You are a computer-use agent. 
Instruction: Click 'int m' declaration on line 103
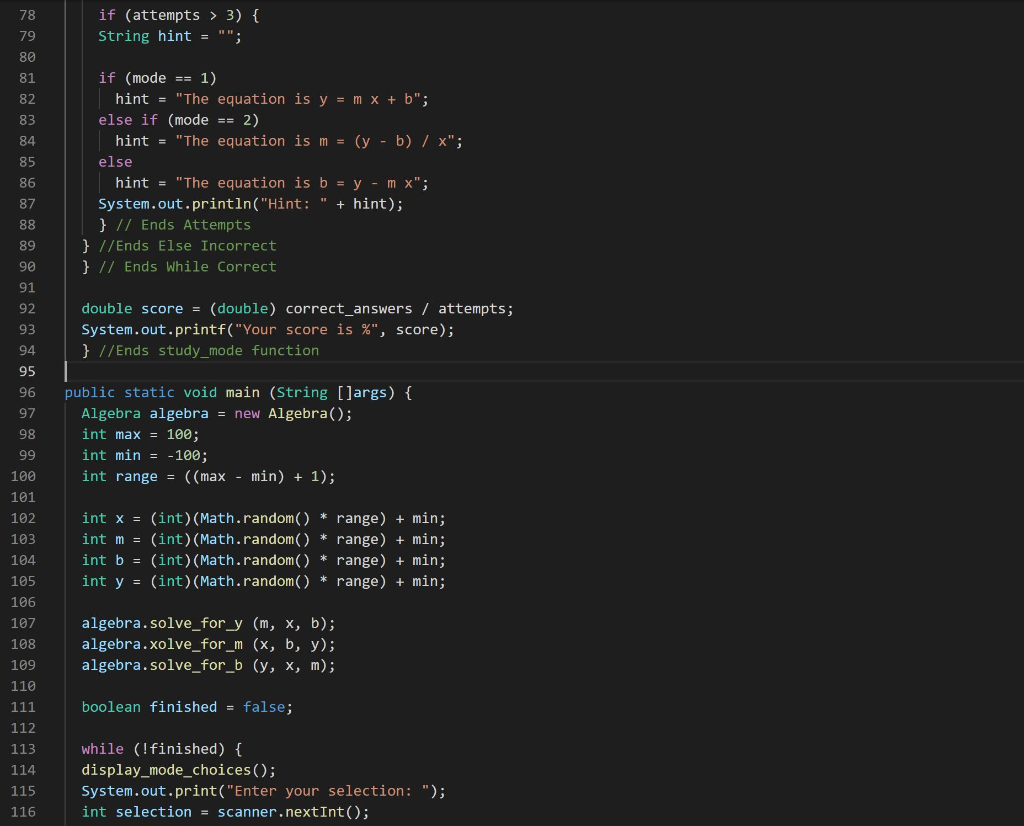(x=103, y=539)
